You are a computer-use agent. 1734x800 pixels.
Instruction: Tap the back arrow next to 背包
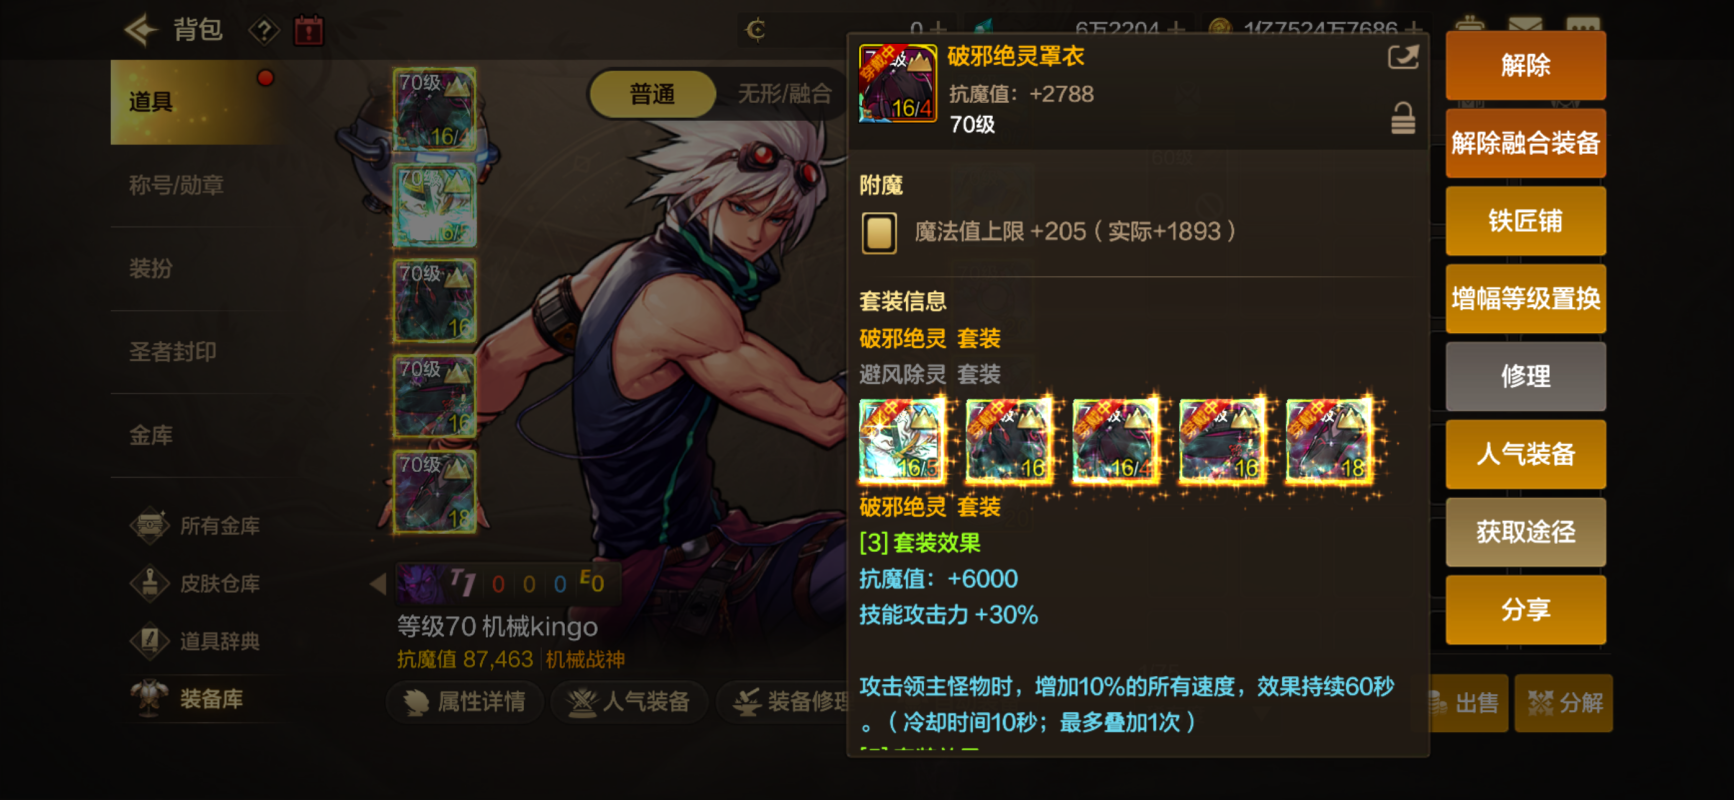coord(141,30)
